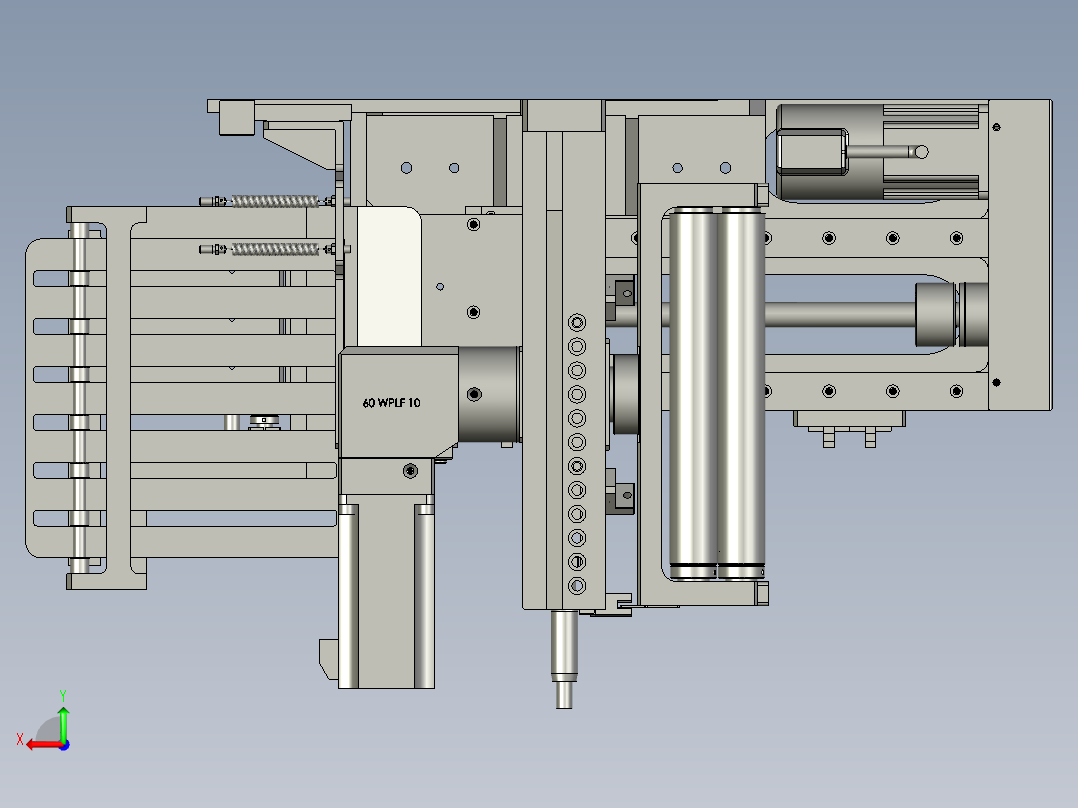Select the vertical hinge rod on the left grille
This screenshot has width=1078, height=808.
click(80, 398)
